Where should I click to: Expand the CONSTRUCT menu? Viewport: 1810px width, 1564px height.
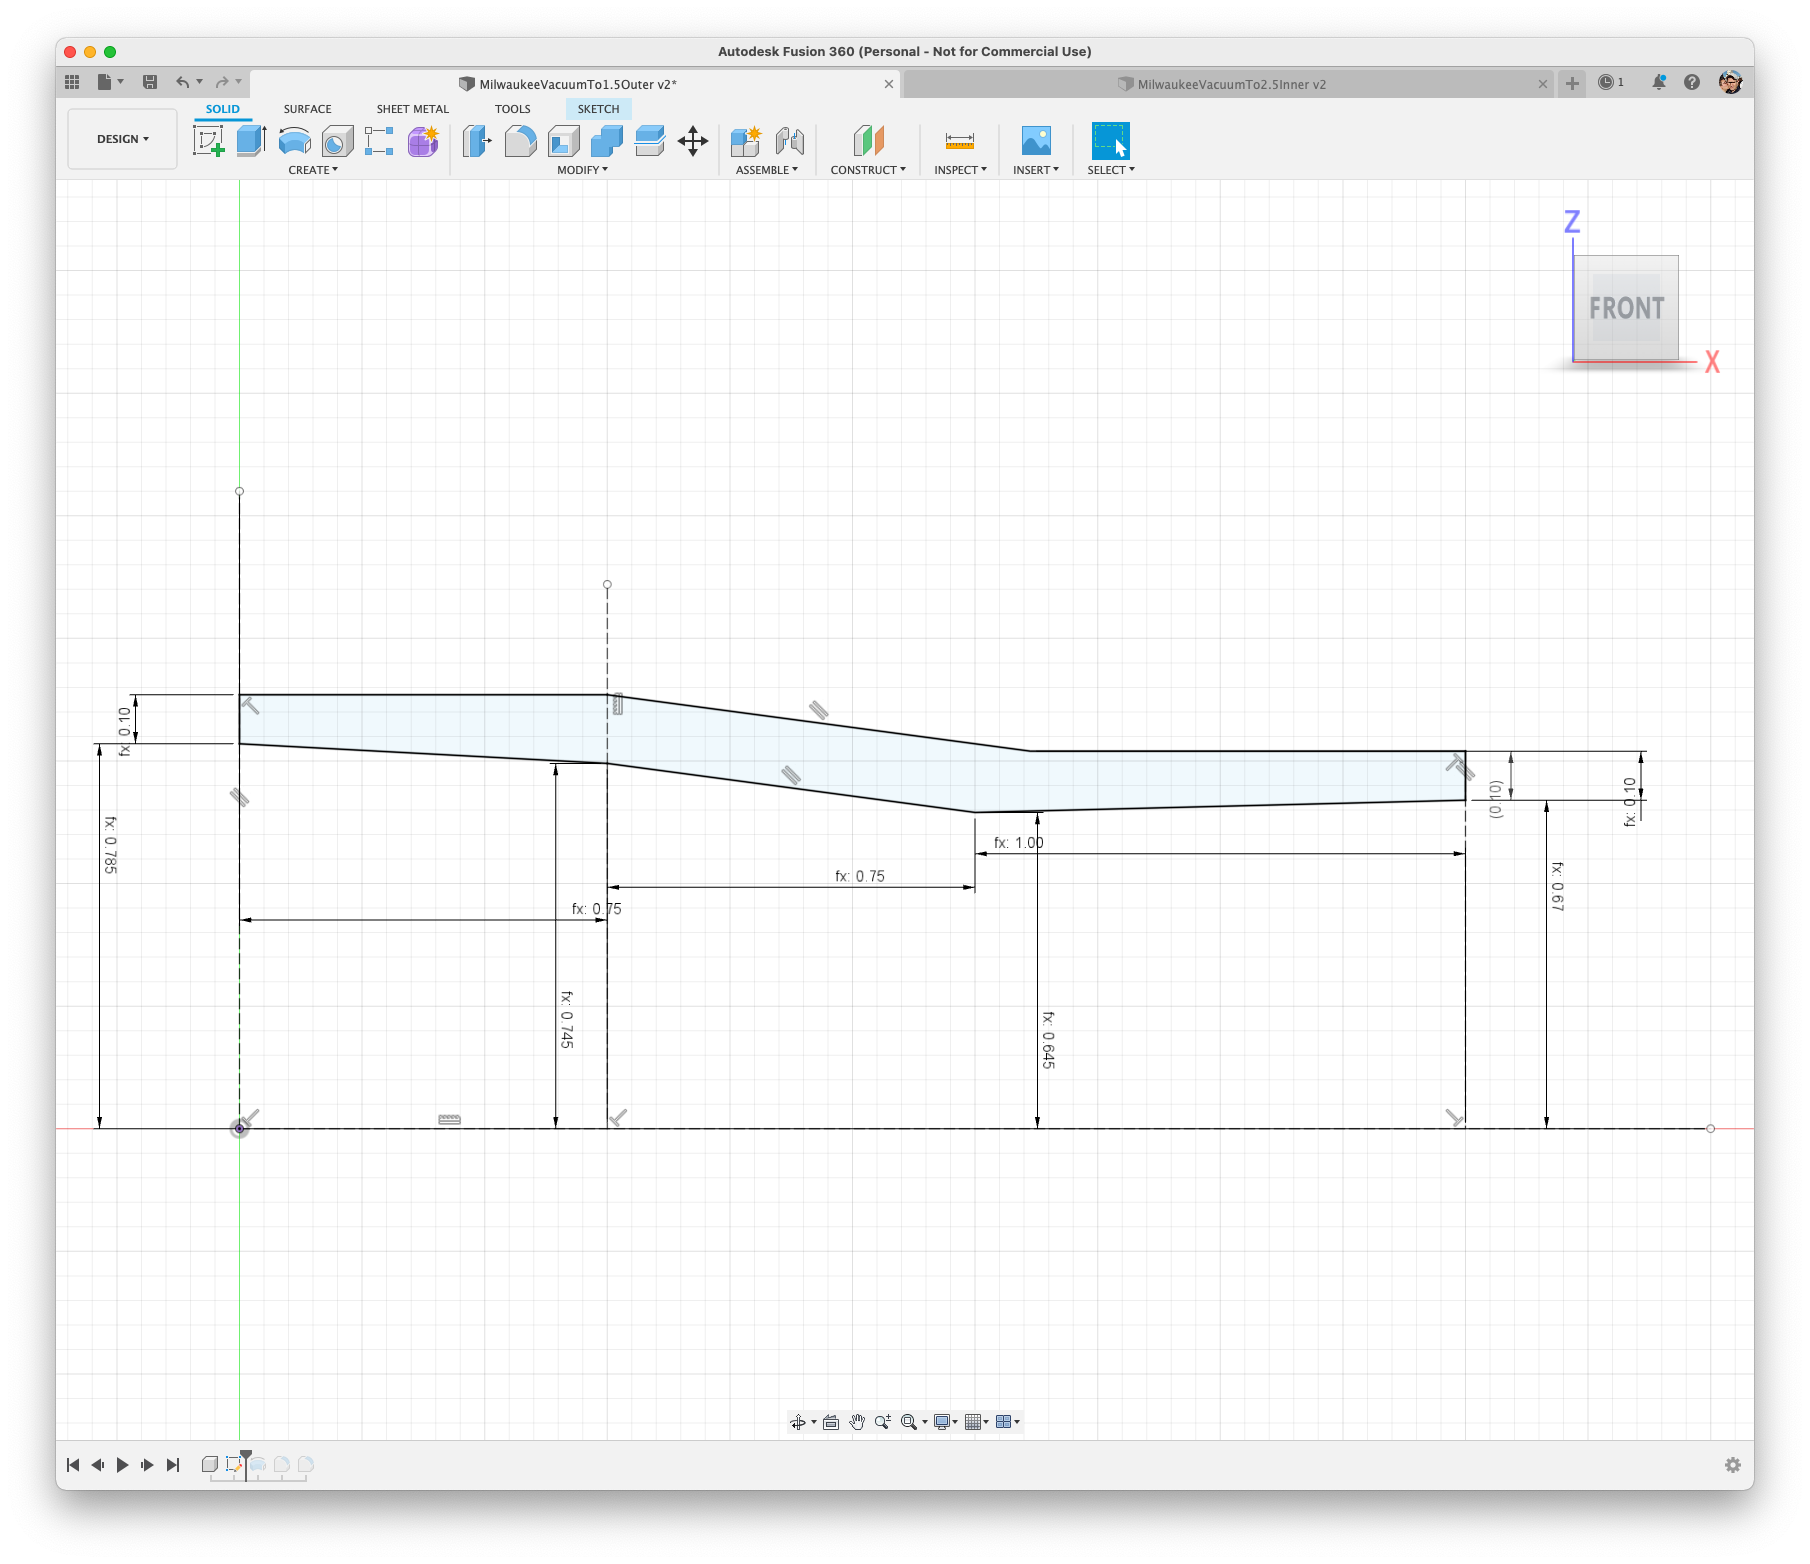coord(868,170)
